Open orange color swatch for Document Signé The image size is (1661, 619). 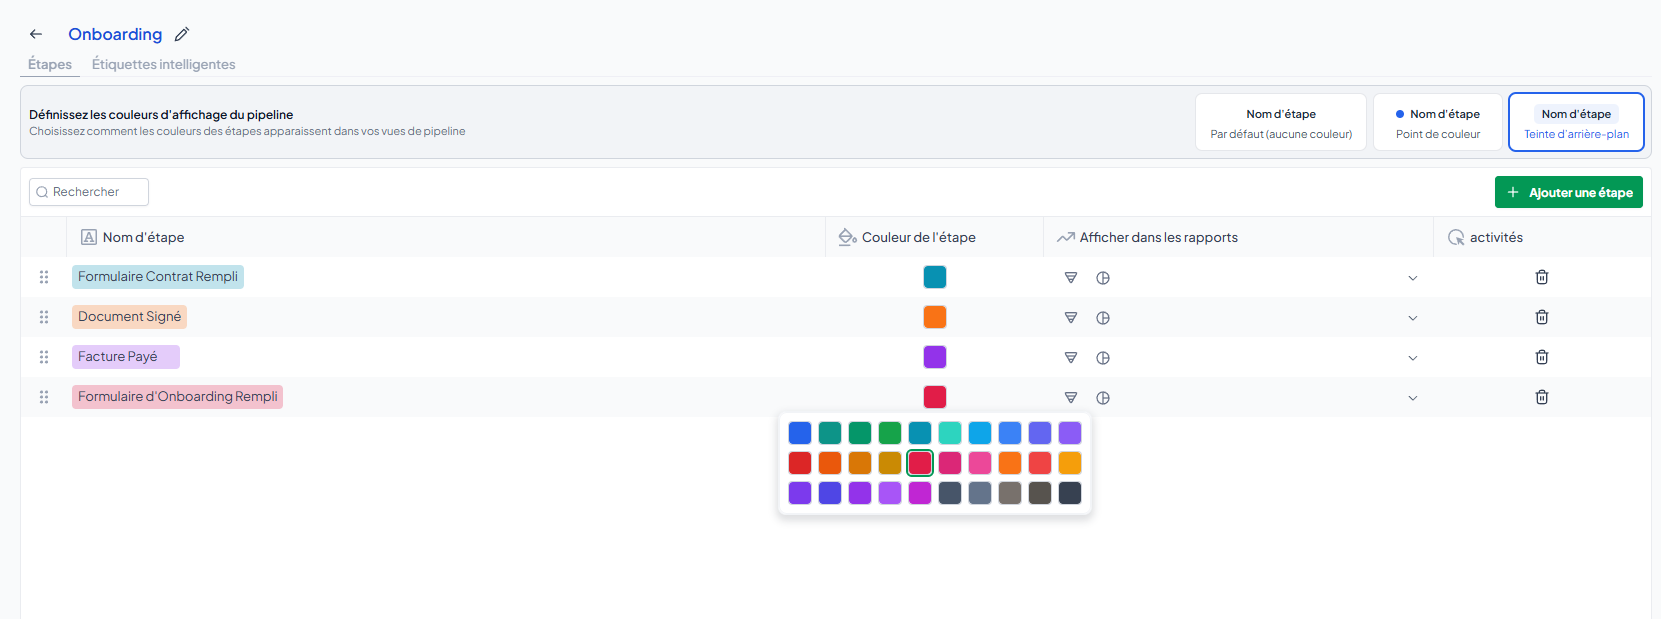tap(935, 317)
